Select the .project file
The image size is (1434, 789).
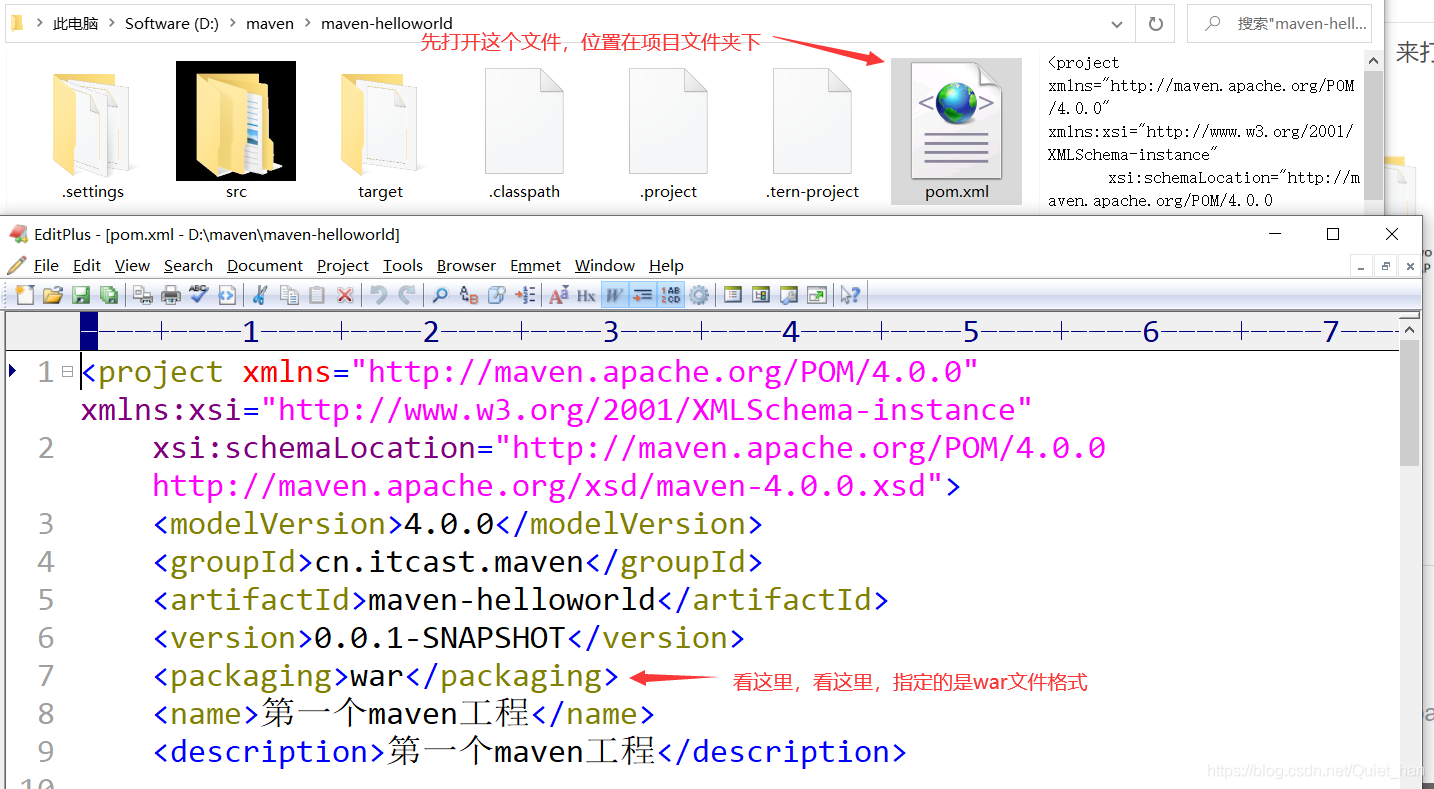pos(668,131)
